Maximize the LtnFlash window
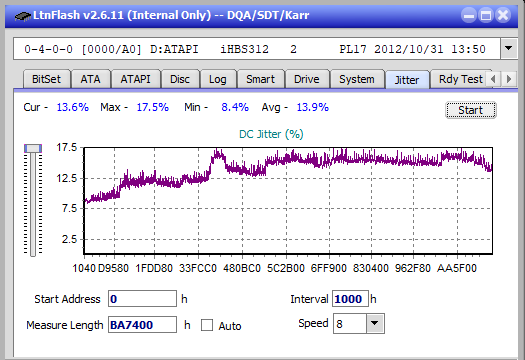Screen dimensions: 525x360 [x=486, y=15]
